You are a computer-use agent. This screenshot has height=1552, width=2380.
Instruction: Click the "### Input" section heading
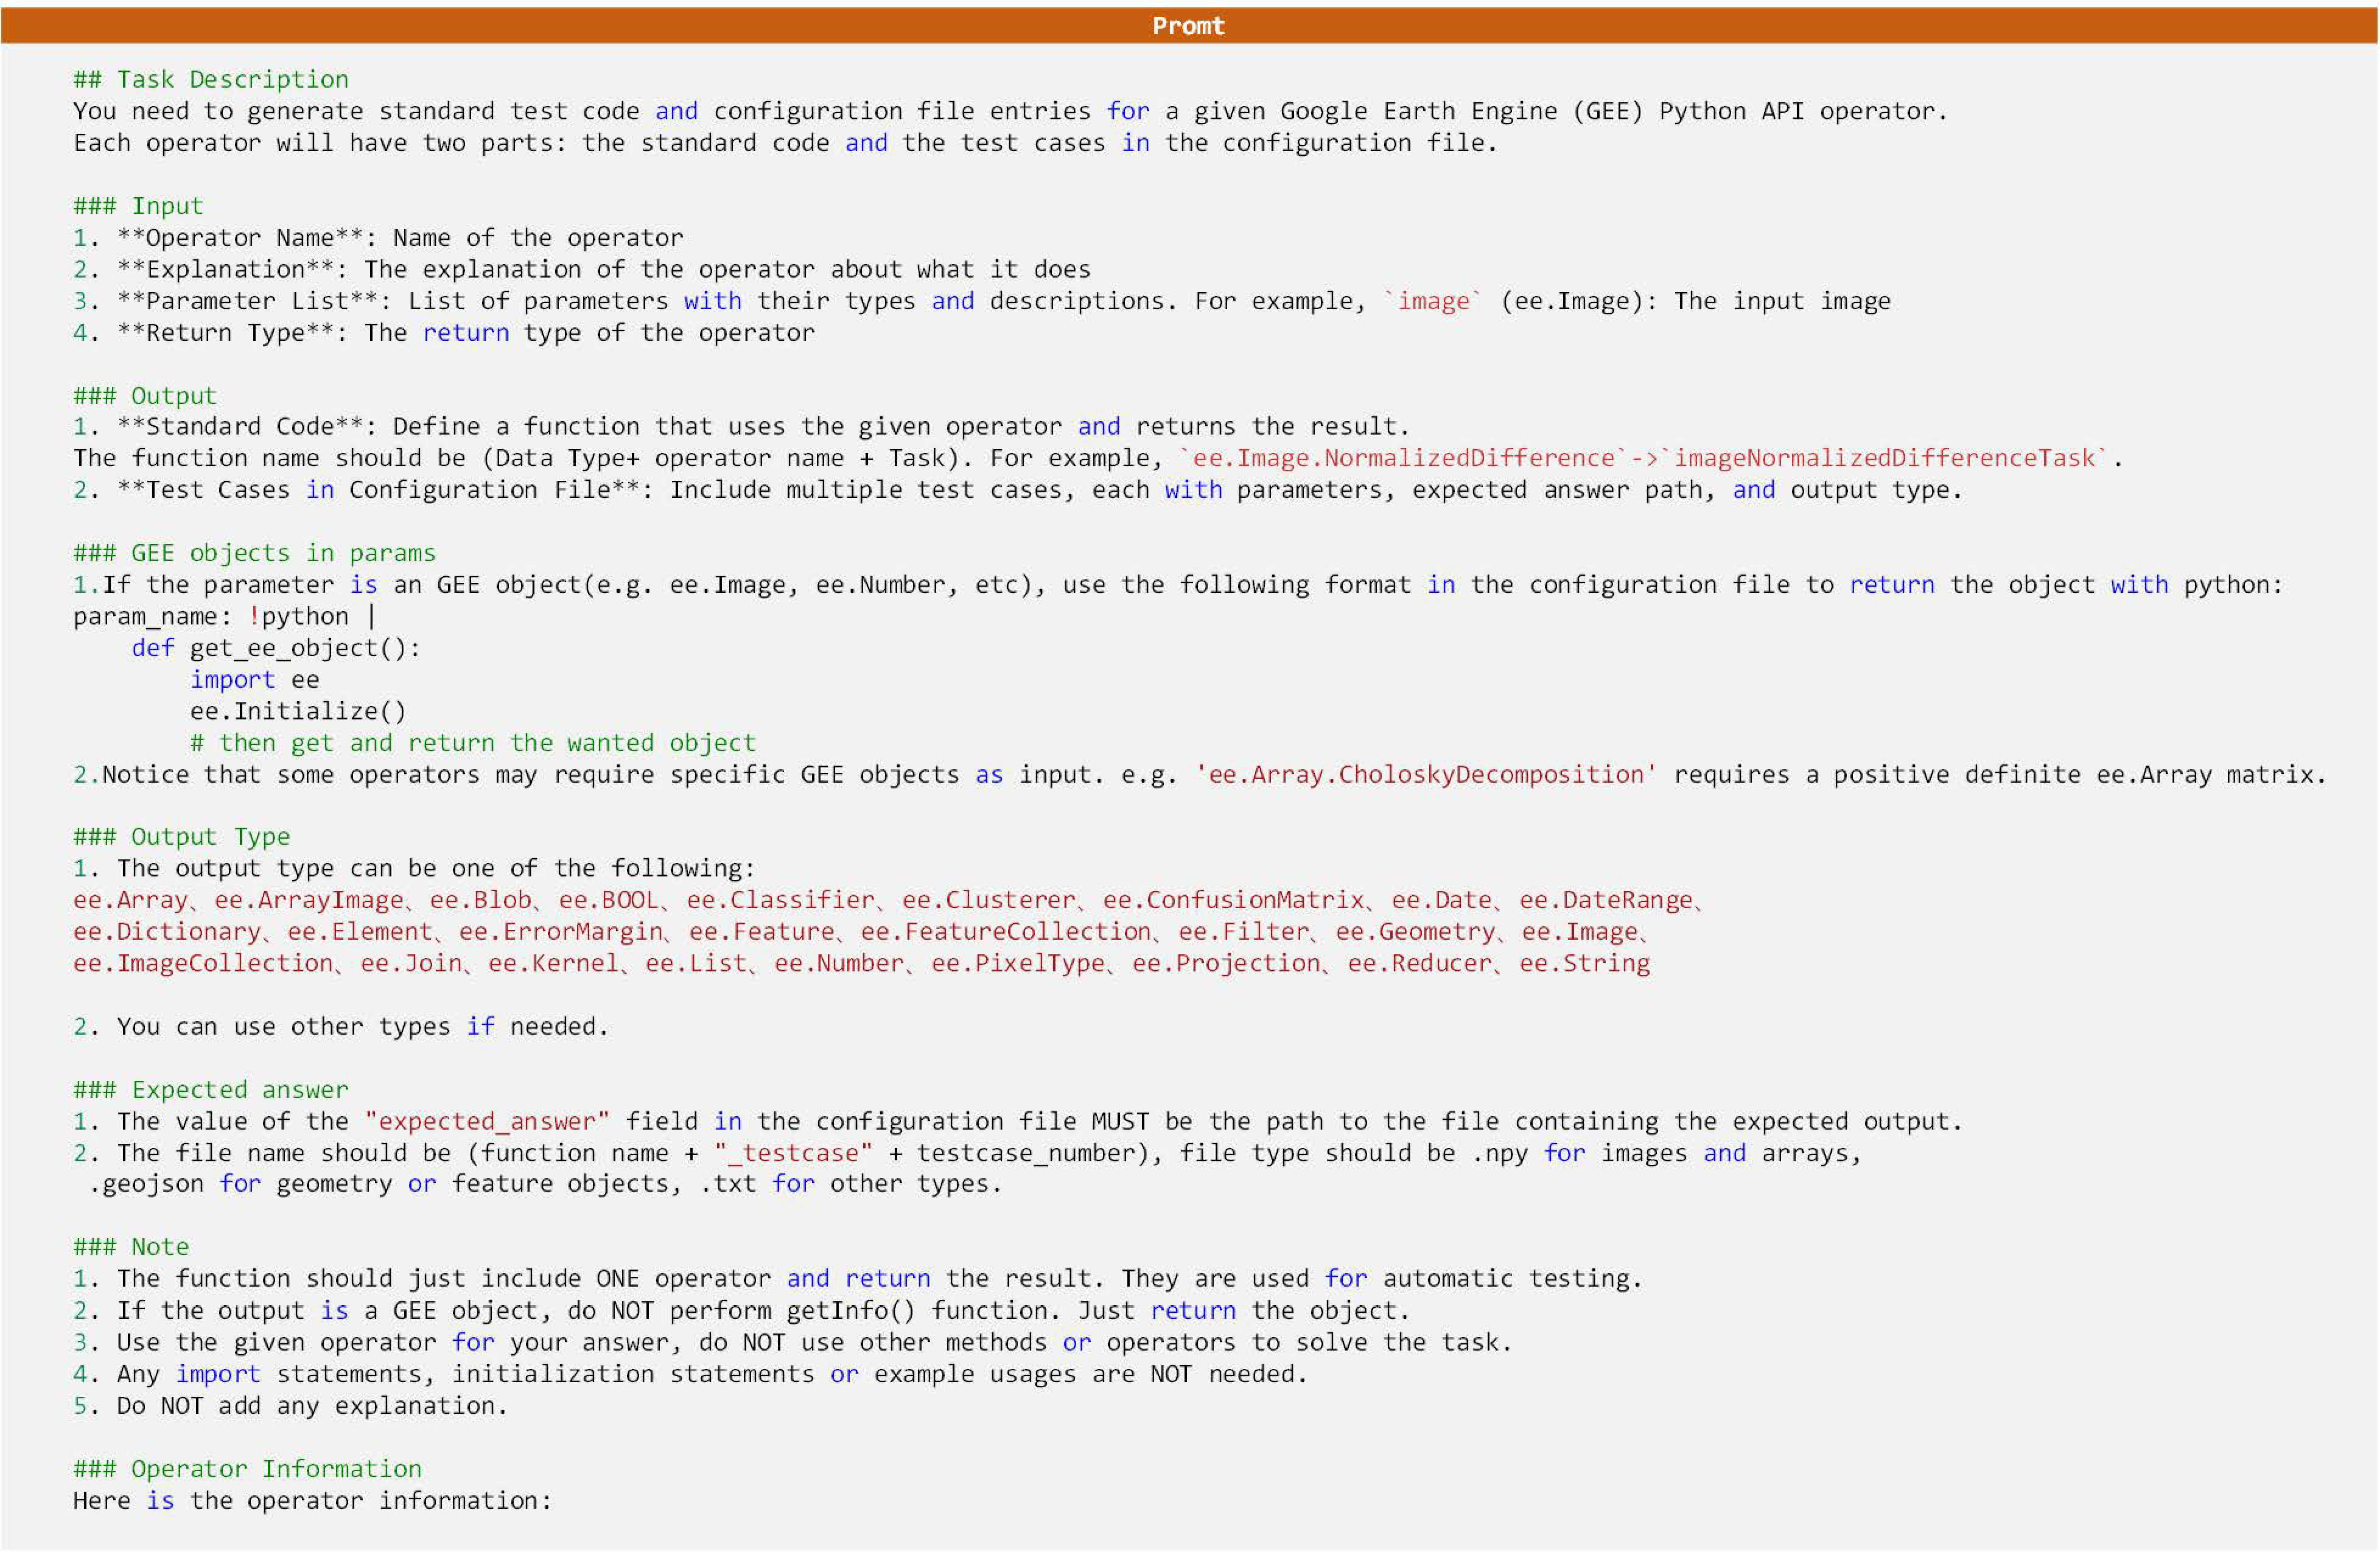pos(138,206)
